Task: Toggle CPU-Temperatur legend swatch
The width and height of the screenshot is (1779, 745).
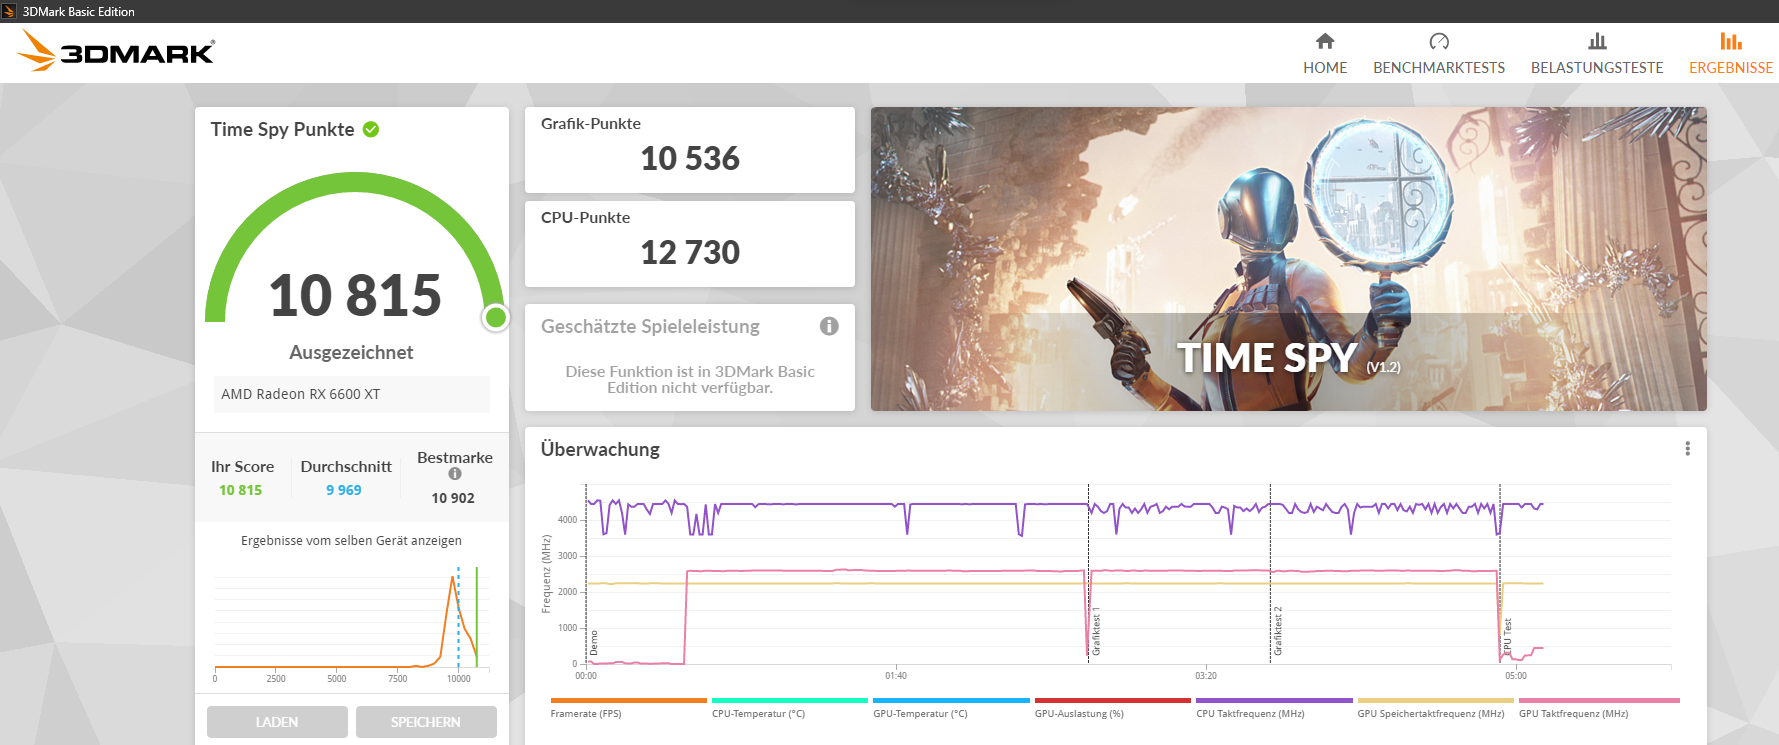Action: coord(790,701)
